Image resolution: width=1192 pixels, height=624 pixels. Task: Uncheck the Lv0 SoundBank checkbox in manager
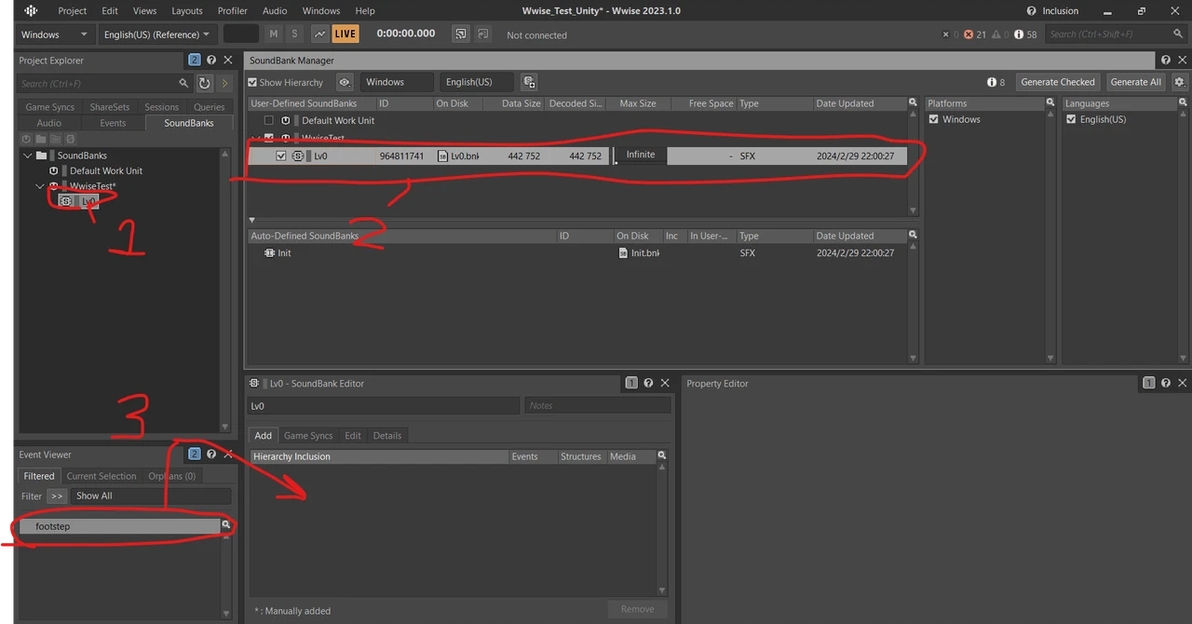coord(281,156)
